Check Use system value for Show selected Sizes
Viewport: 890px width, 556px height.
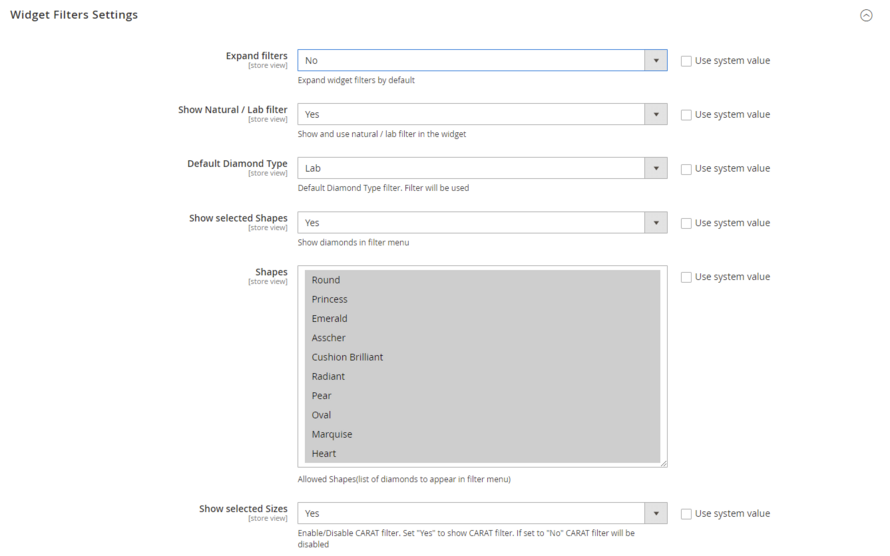(686, 514)
